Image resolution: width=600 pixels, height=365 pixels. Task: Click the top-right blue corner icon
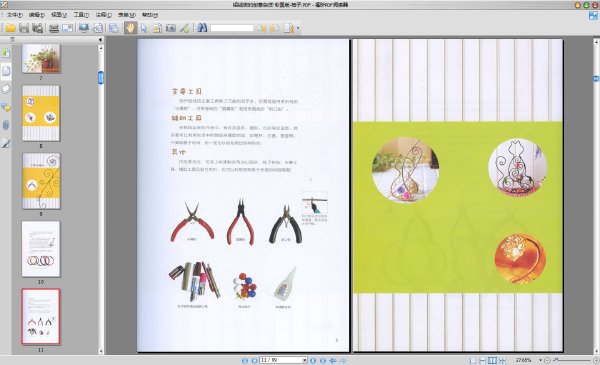(x=593, y=15)
